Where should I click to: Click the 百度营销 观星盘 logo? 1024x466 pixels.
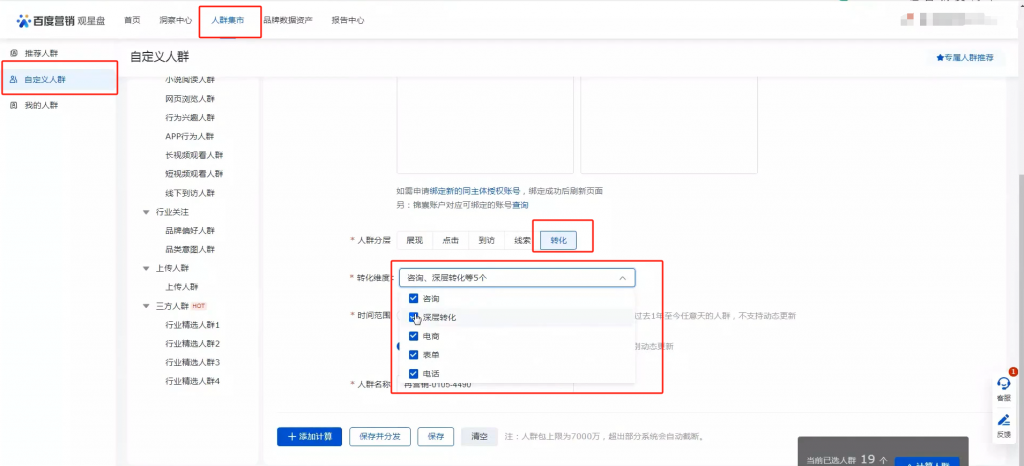pyautogui.click(x=60, y=20)
